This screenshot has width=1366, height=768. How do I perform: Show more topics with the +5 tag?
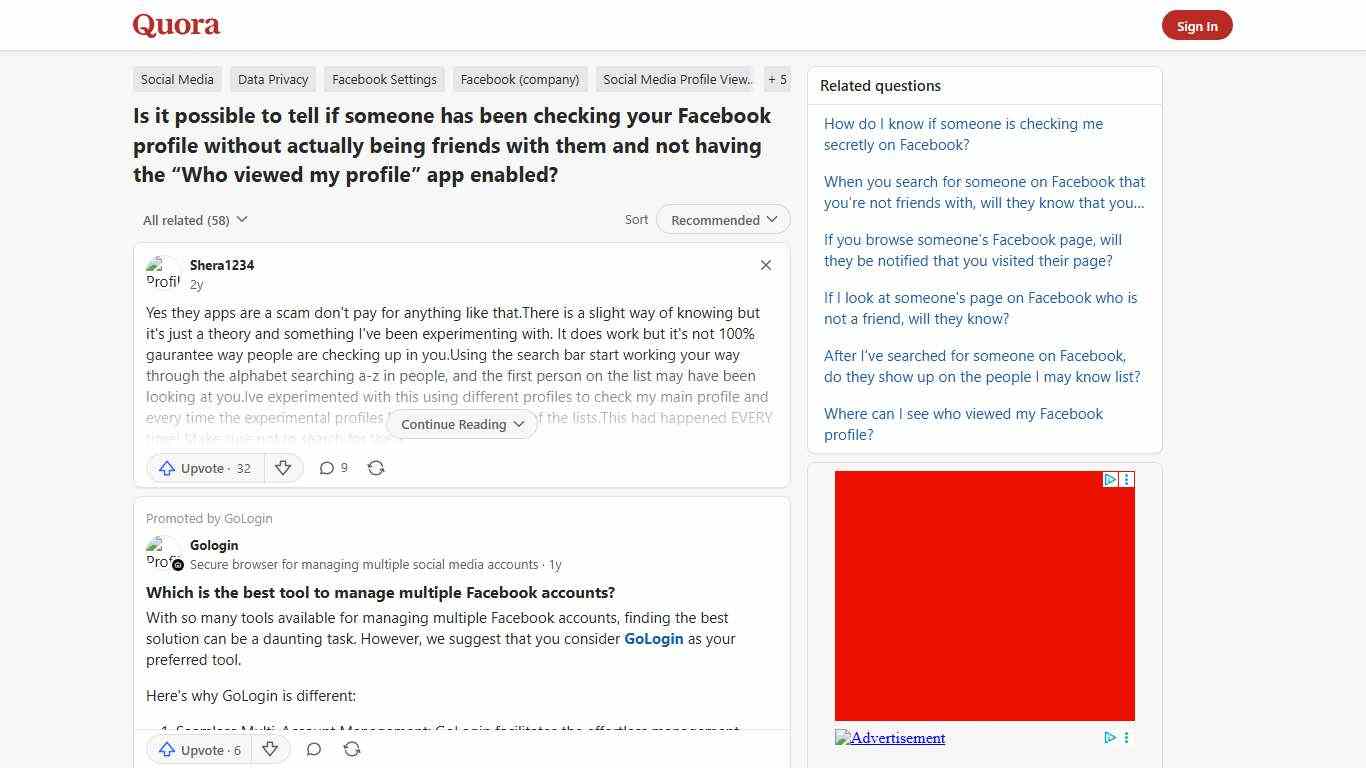tap(777, 79)
